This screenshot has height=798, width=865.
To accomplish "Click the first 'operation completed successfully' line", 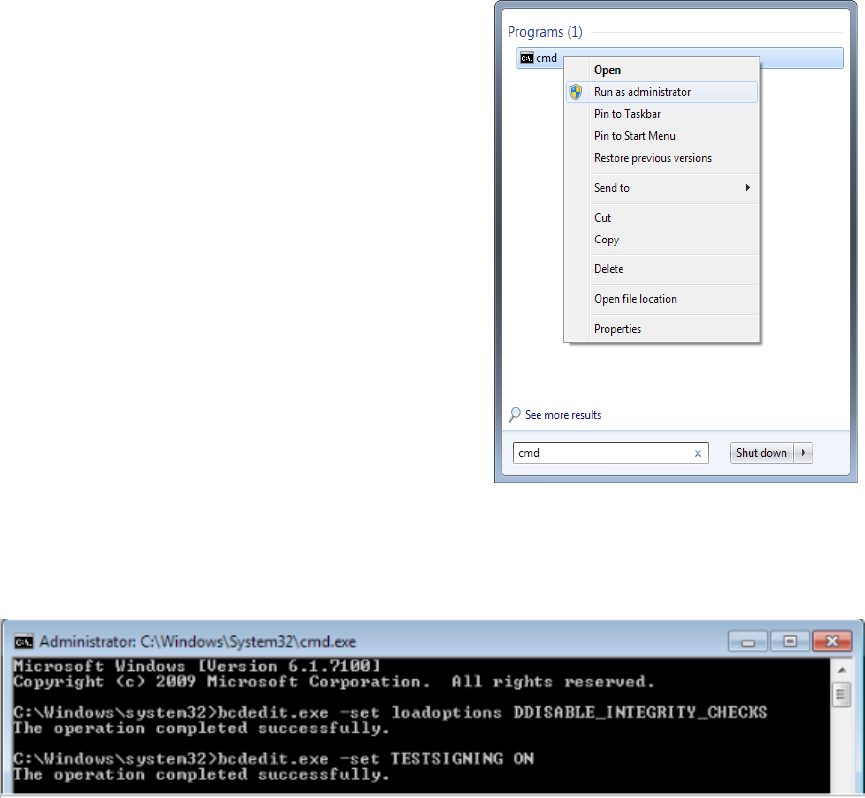I will [x=201, y=729].
